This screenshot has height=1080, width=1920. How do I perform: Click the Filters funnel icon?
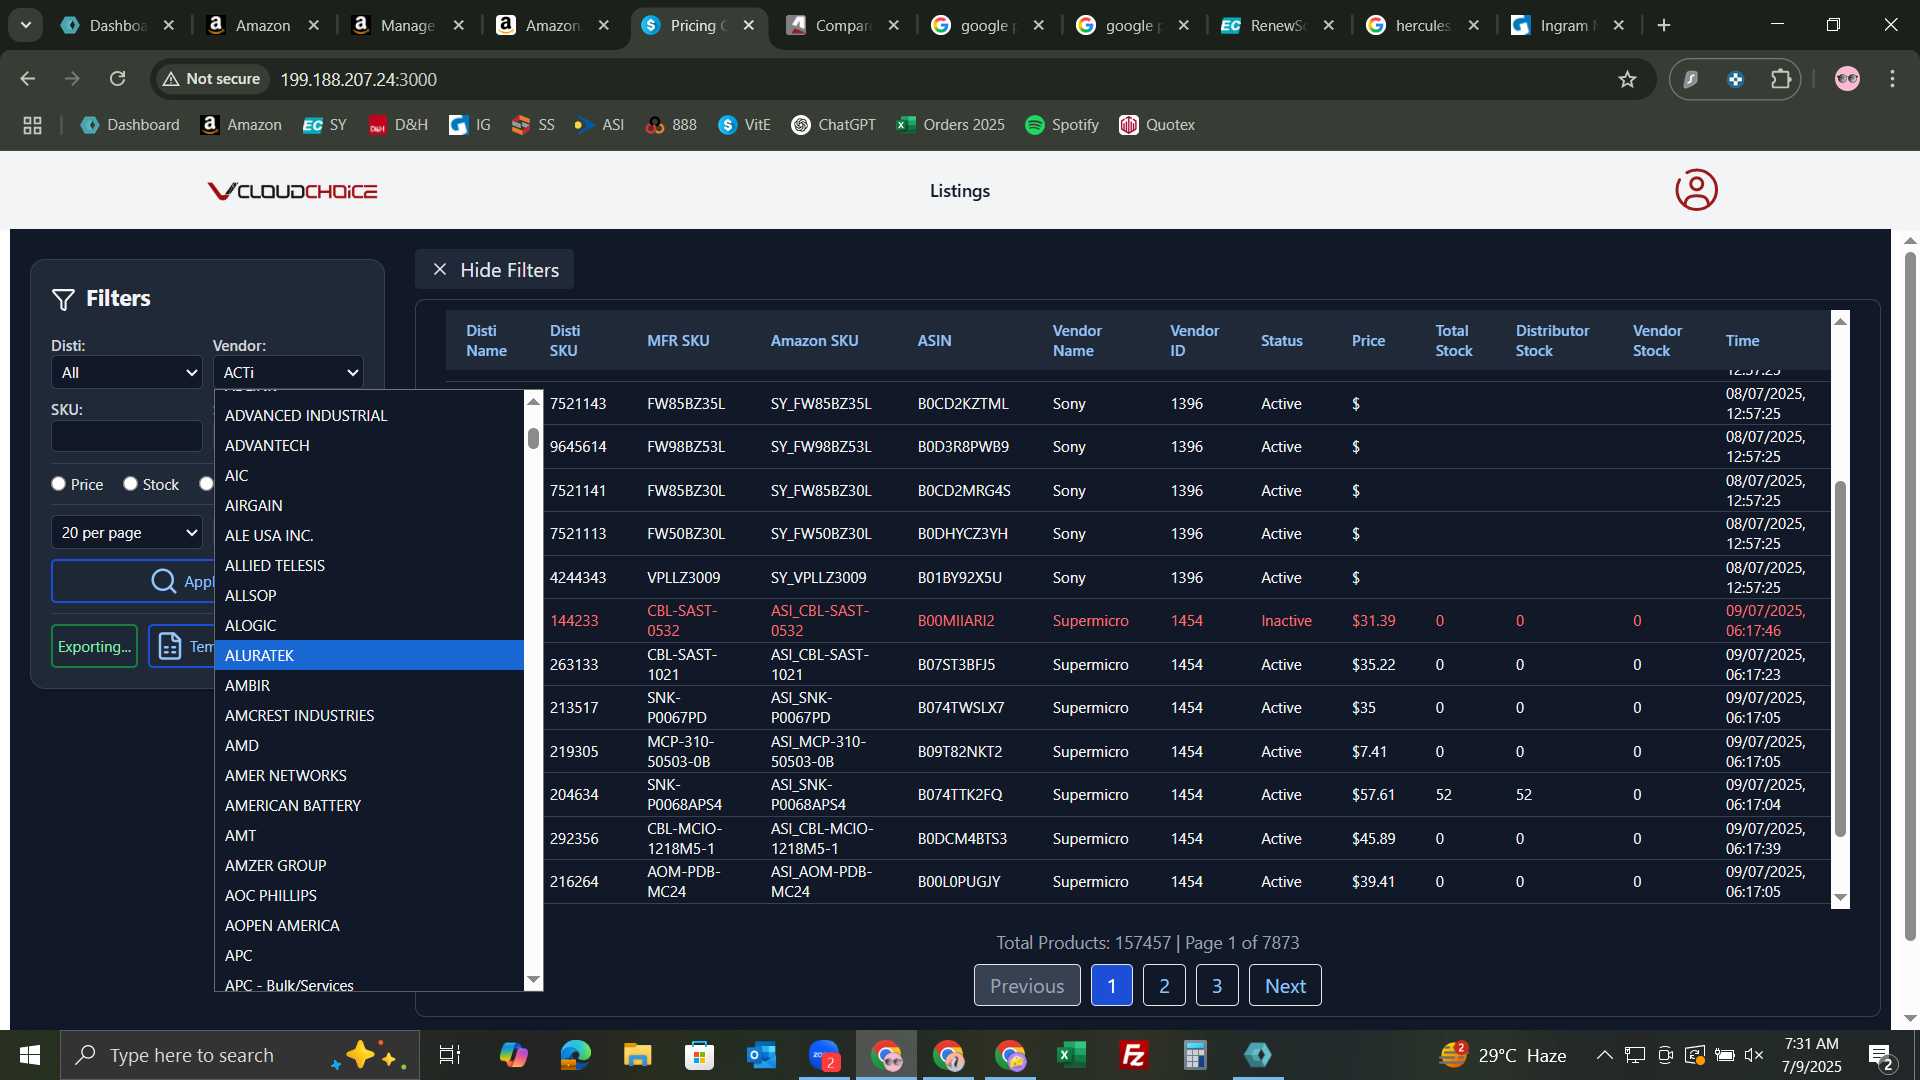(63, 299)
